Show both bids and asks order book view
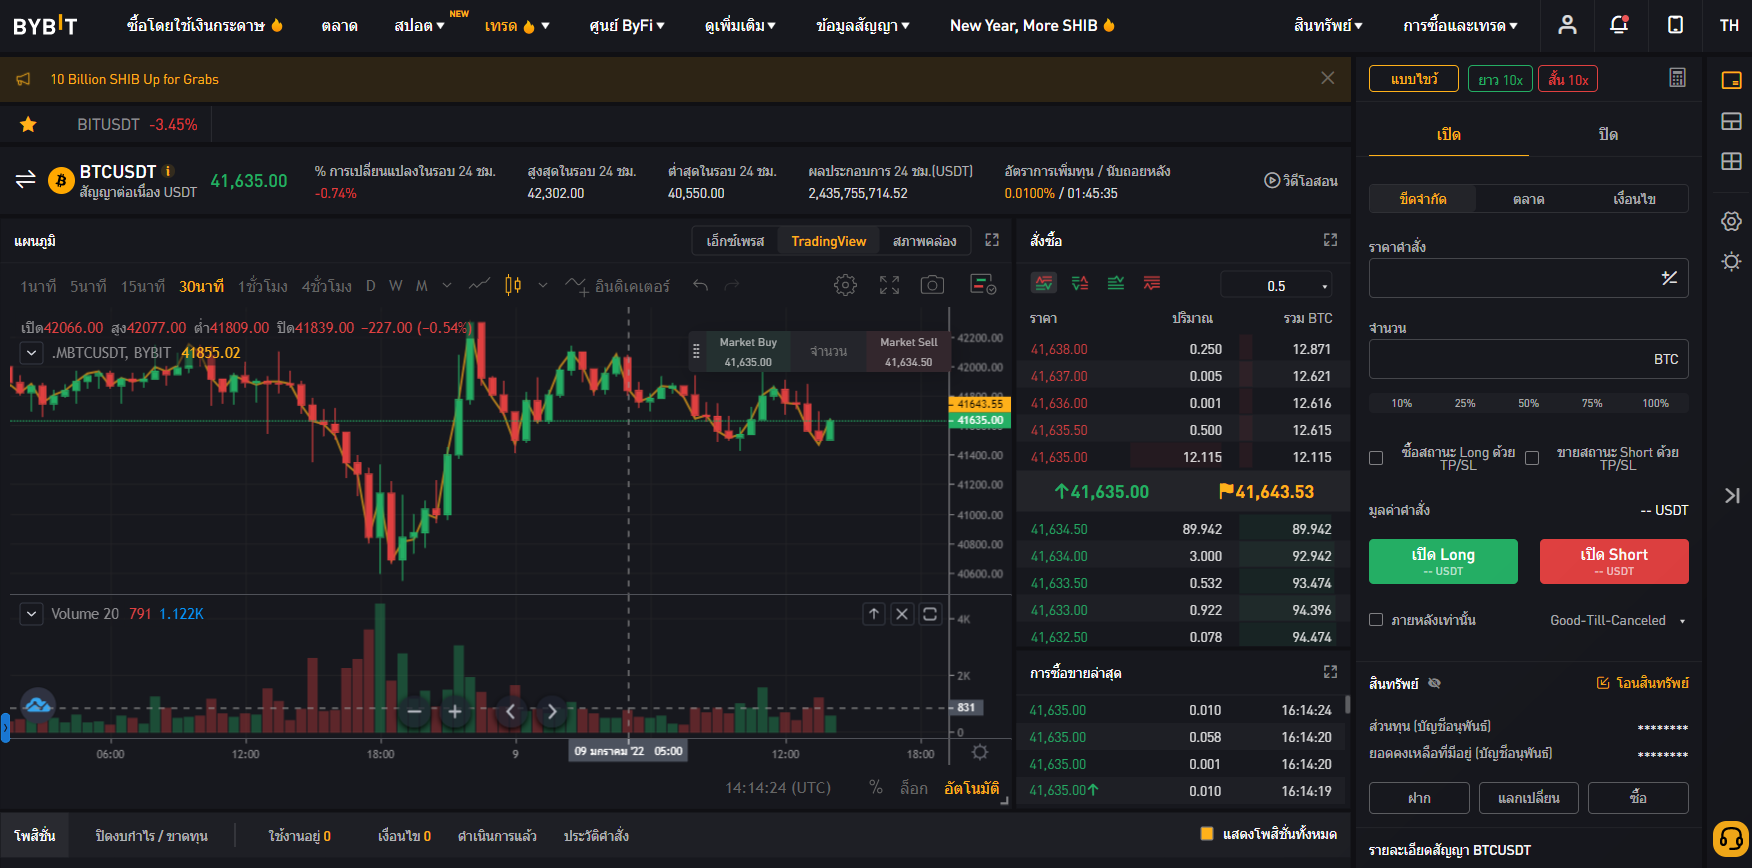The height and width of the screenshot is (868, 1752). [x=1043, y=283]
